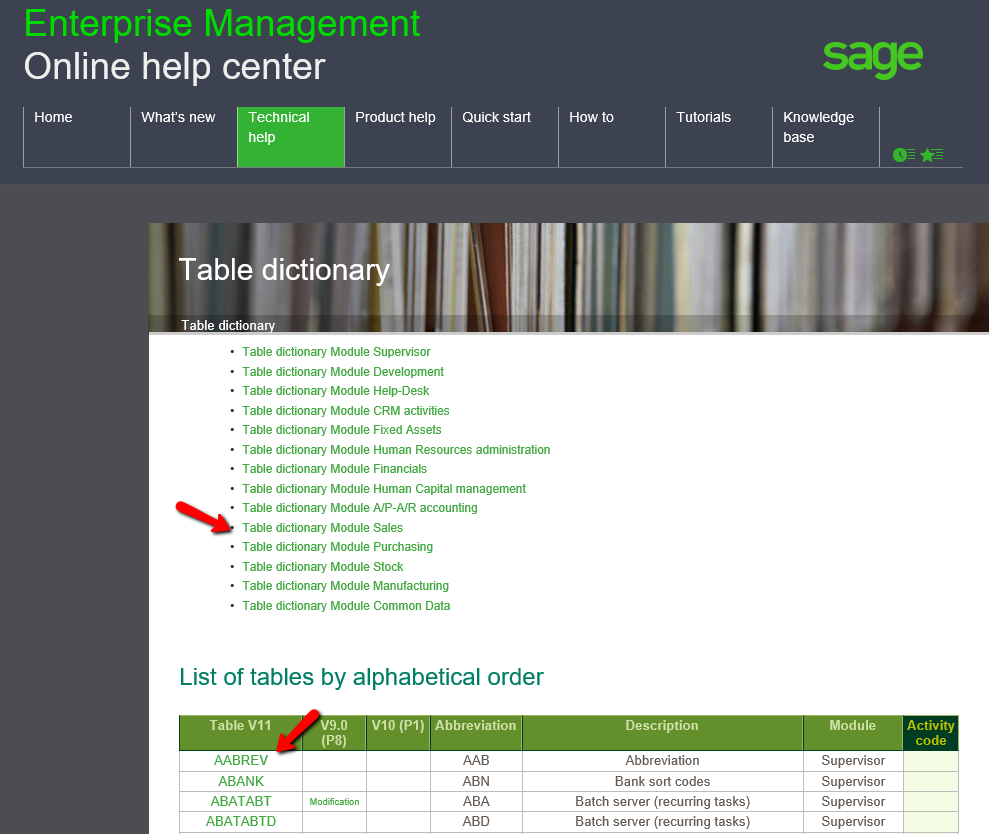Viewport: 989px width, 834px height.
Task: Open the favorites list star icon
Action: pyautogui.click(x=932, y=155)
